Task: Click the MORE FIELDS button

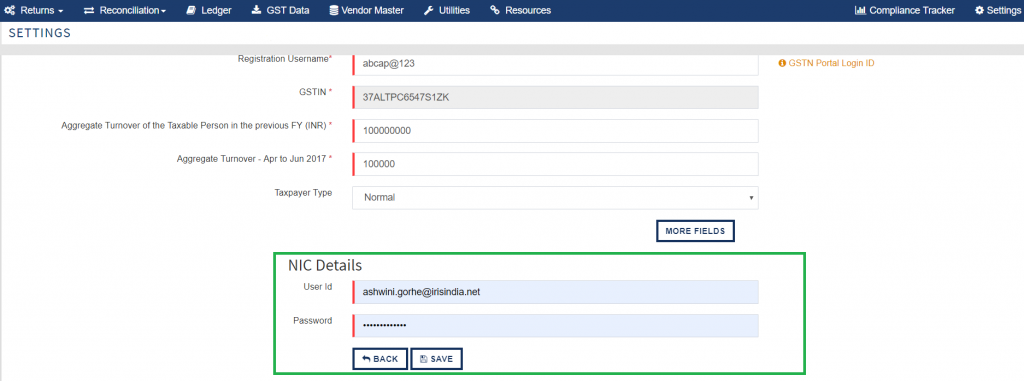Action: click(x=695, y=231)
